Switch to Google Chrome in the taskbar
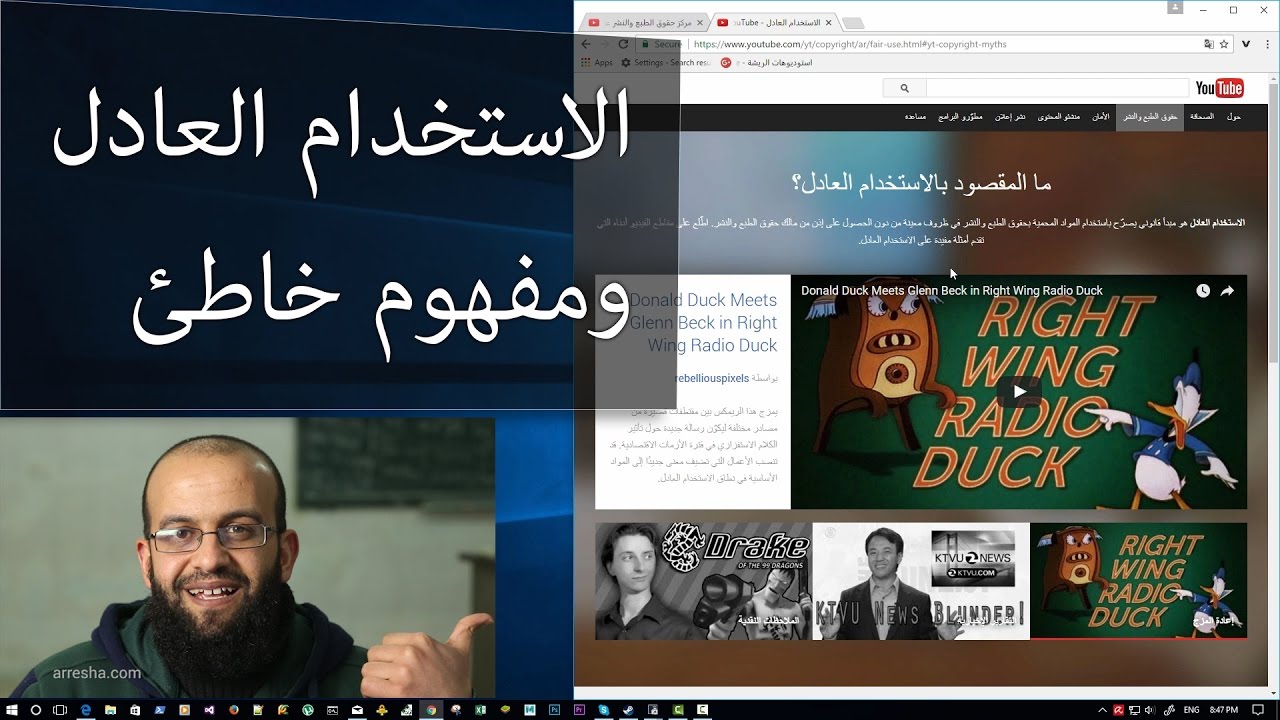1280x720 pixels. point(431,710)
